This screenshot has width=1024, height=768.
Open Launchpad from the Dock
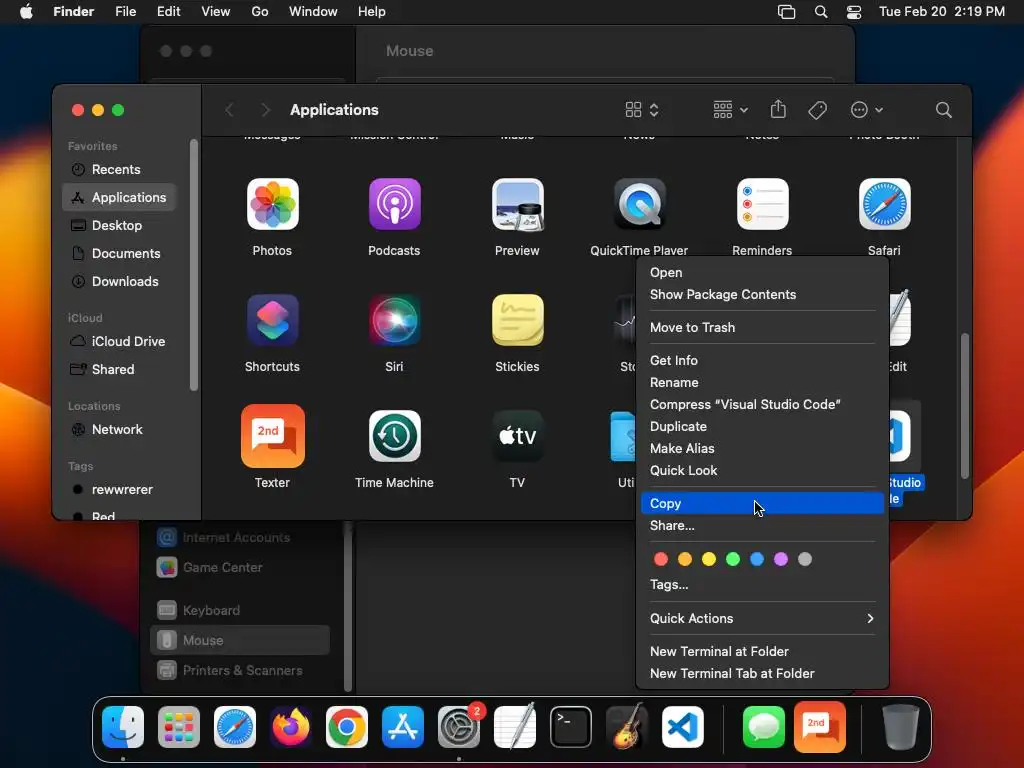coord(179,727)
